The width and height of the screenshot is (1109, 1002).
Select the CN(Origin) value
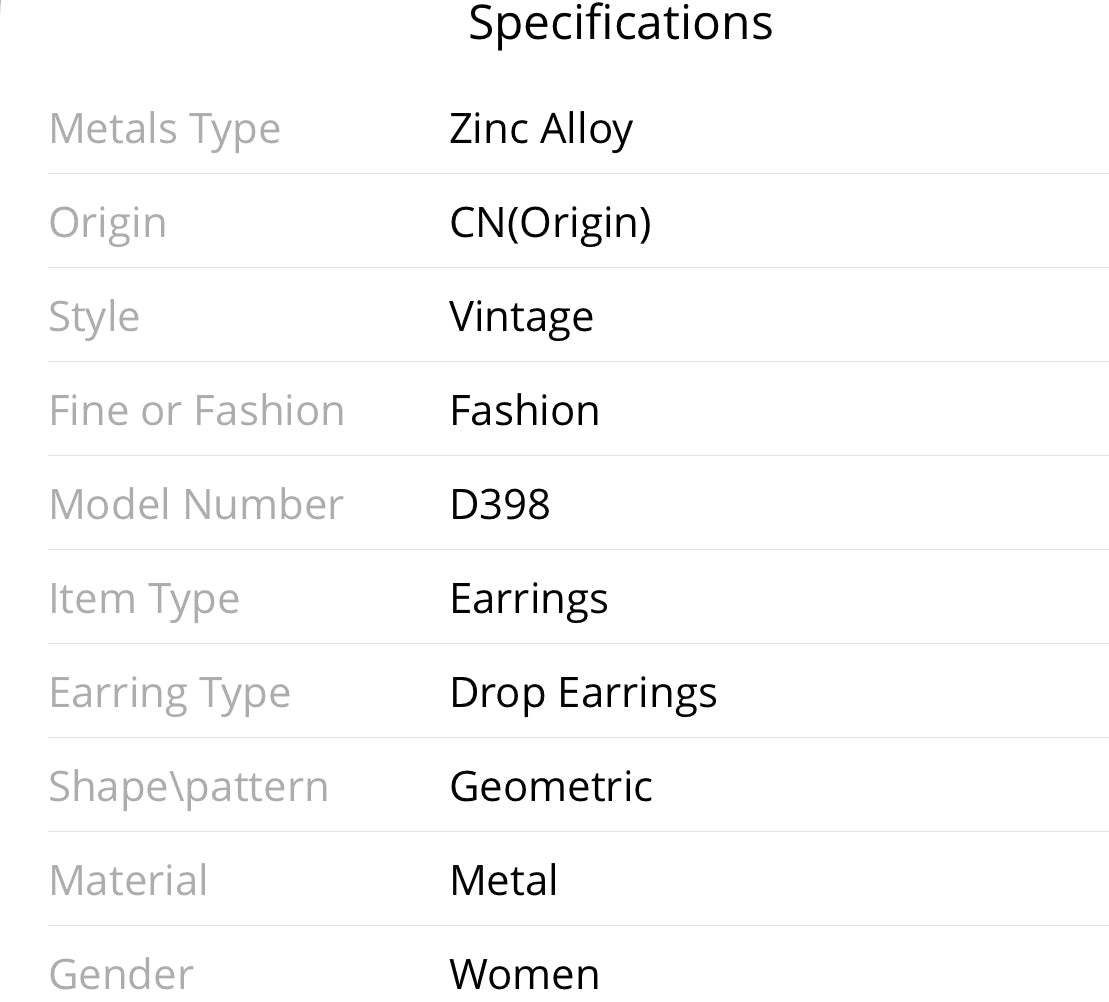550,223
